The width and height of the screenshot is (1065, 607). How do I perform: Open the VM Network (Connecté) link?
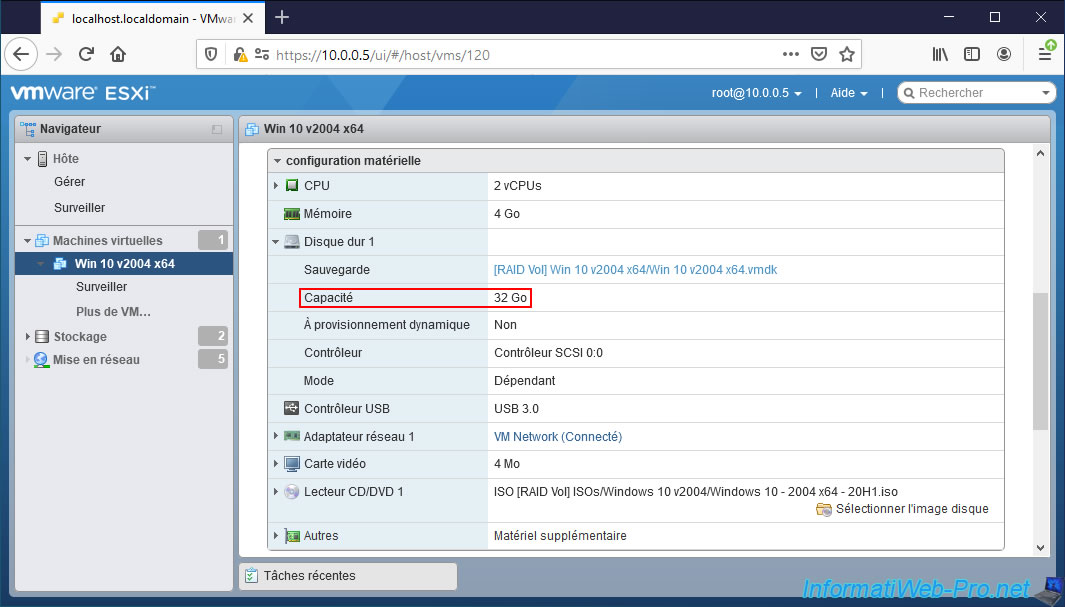[558, 437]
